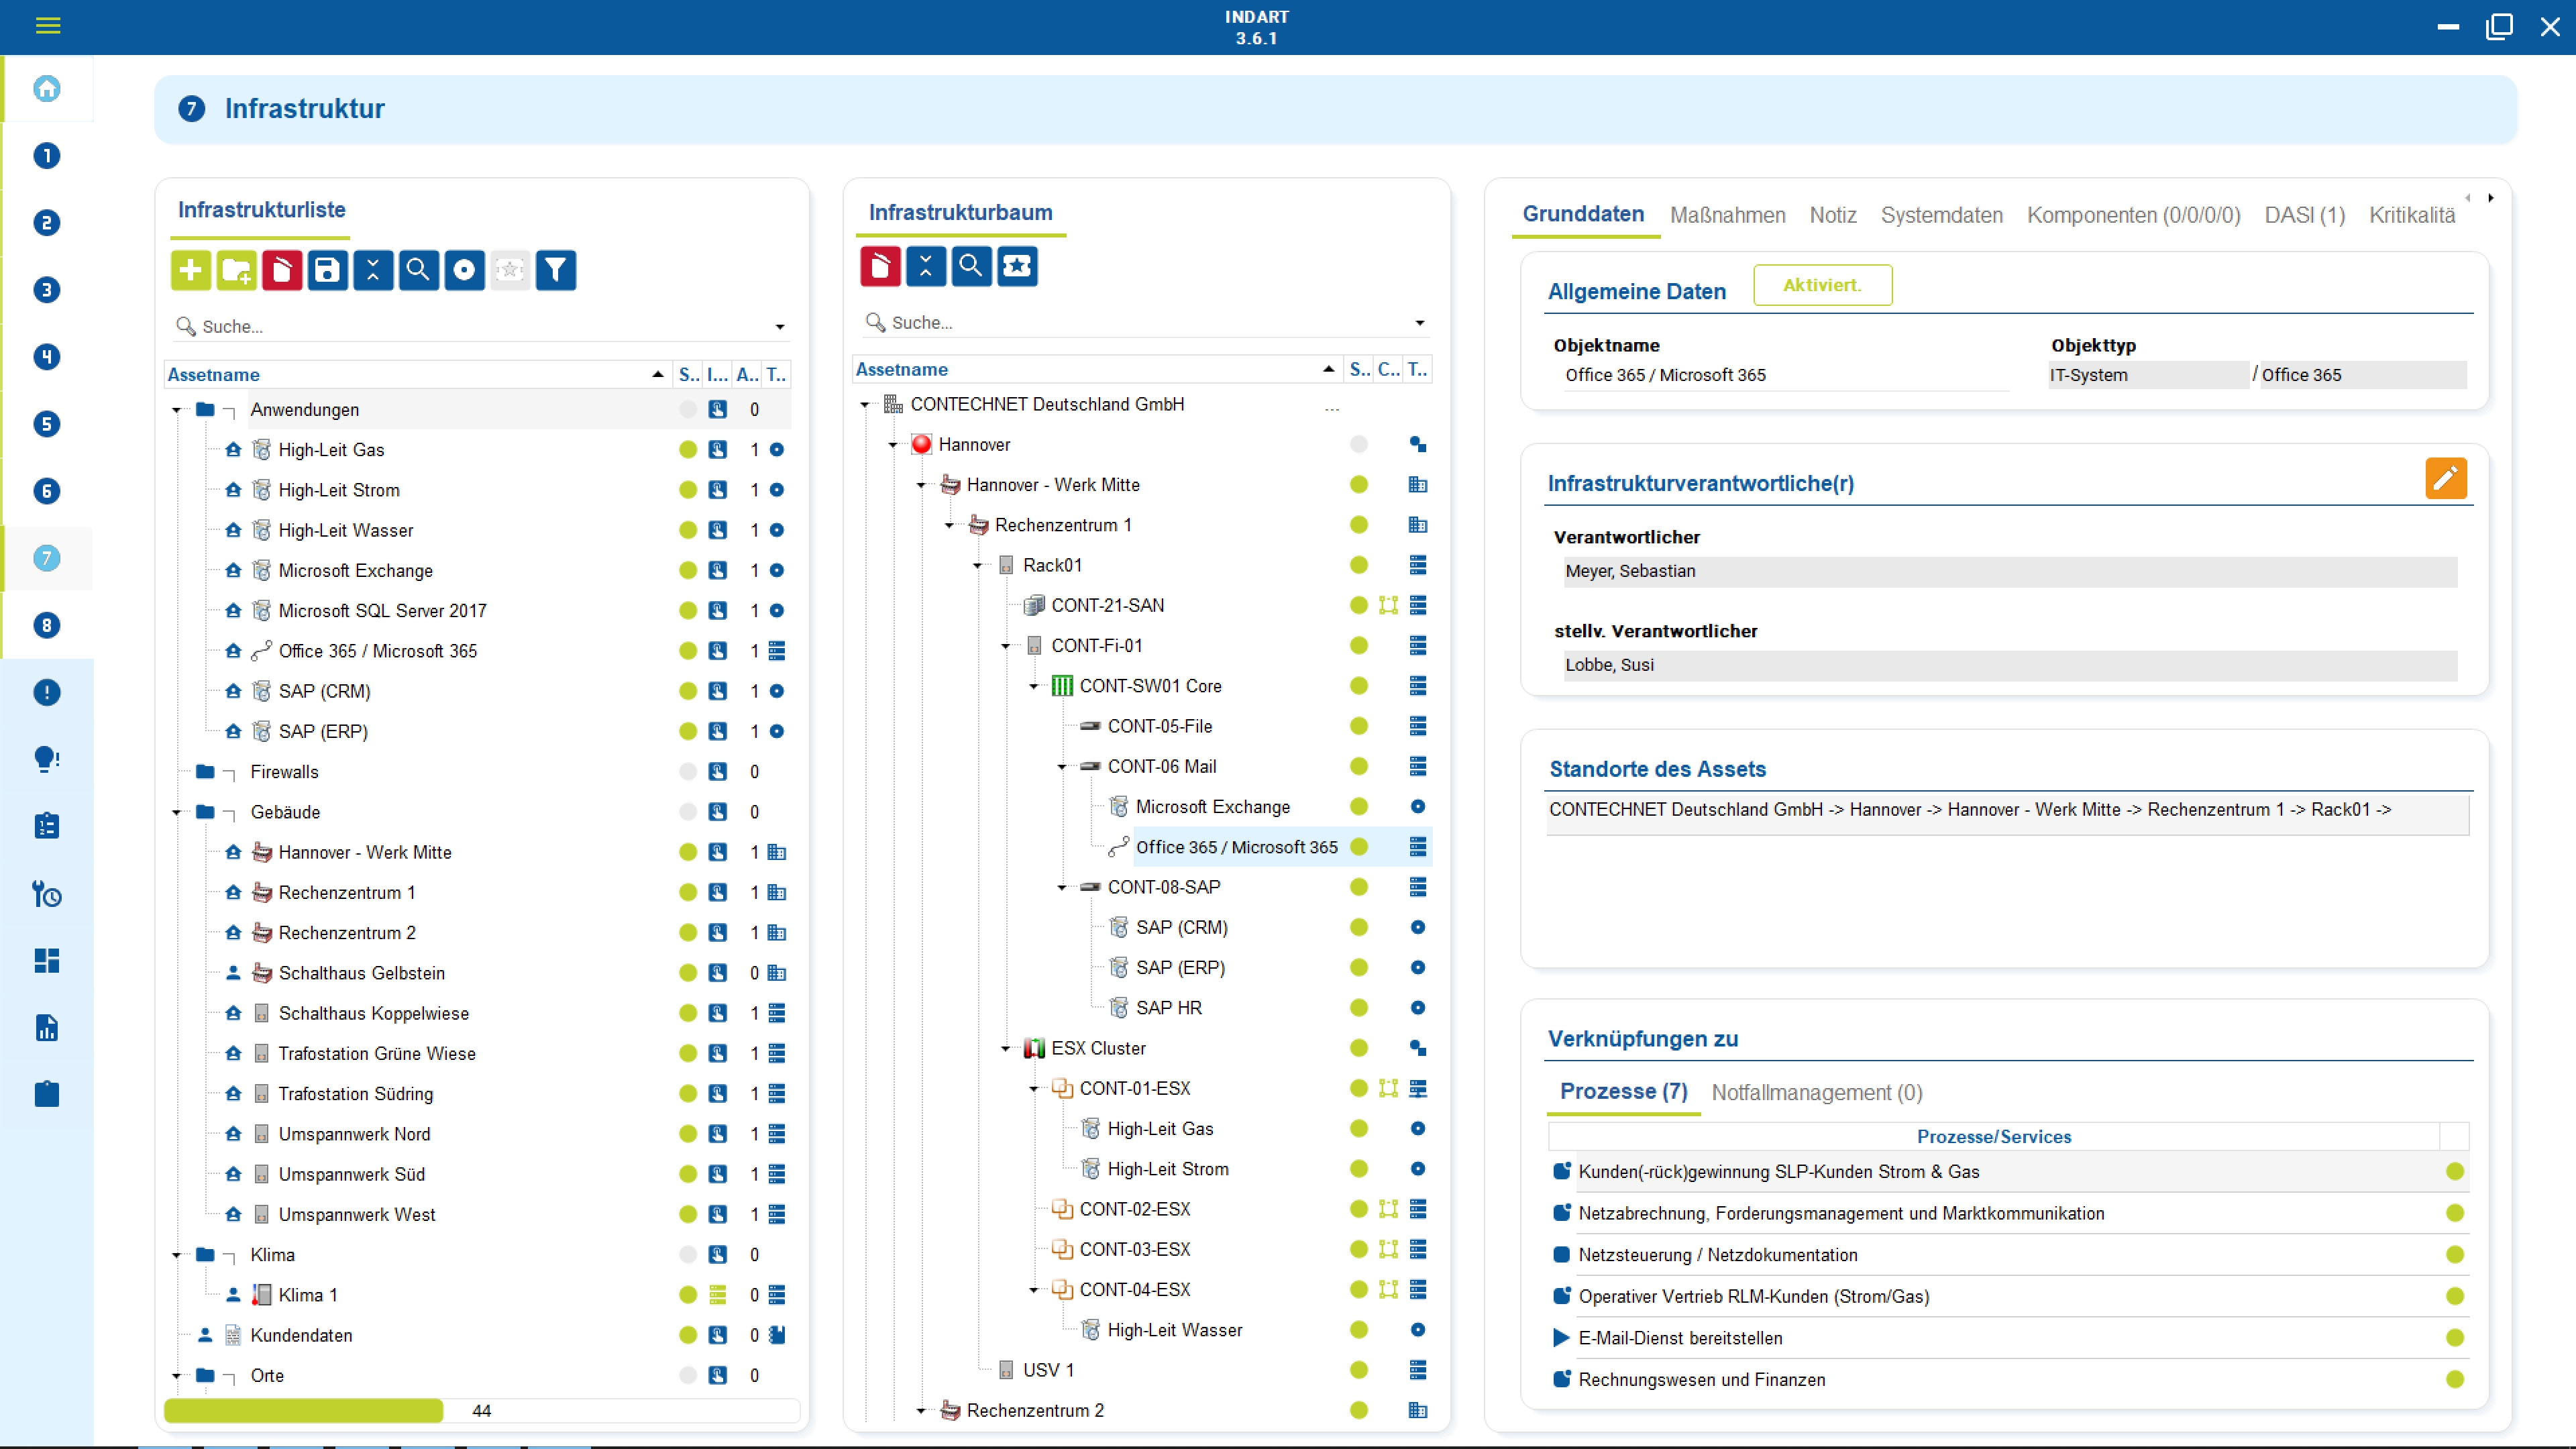Open sidebar module number 8
This screenshot has height=1449, width=2576.
click(47, 626)
